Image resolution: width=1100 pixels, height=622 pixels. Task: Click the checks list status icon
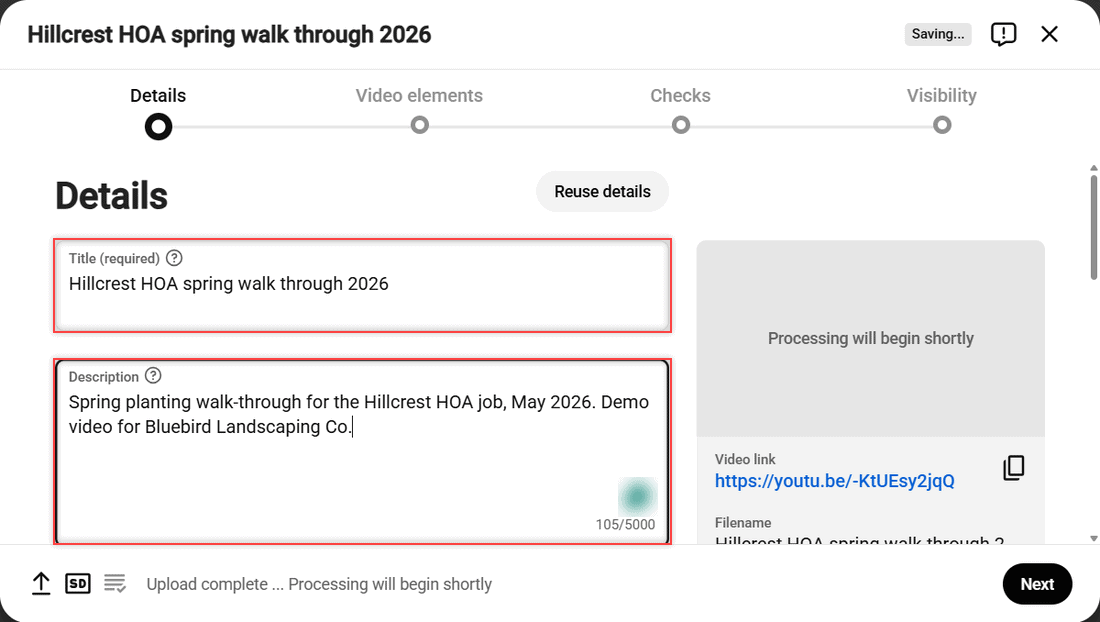(x=115, y=583)
